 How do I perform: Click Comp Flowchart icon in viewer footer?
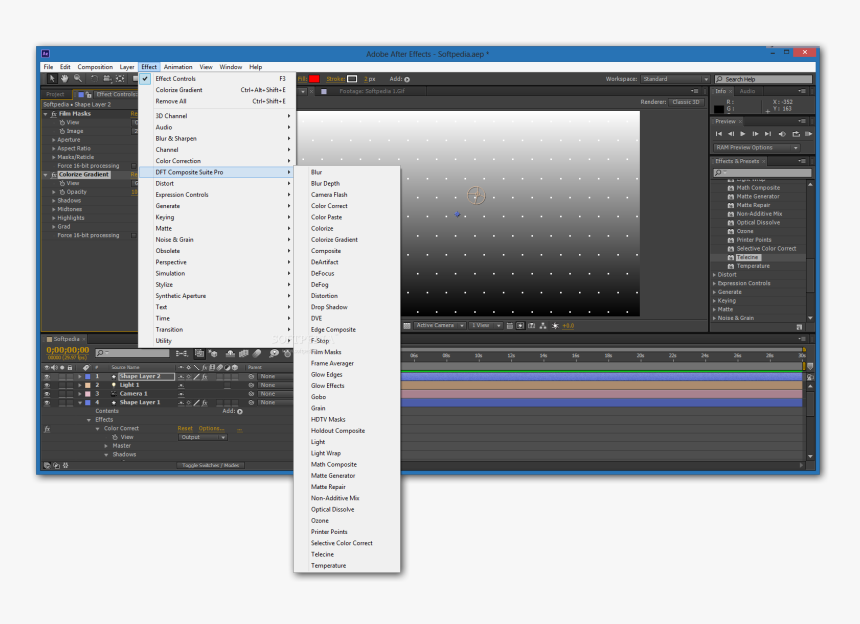pos(543,326)
